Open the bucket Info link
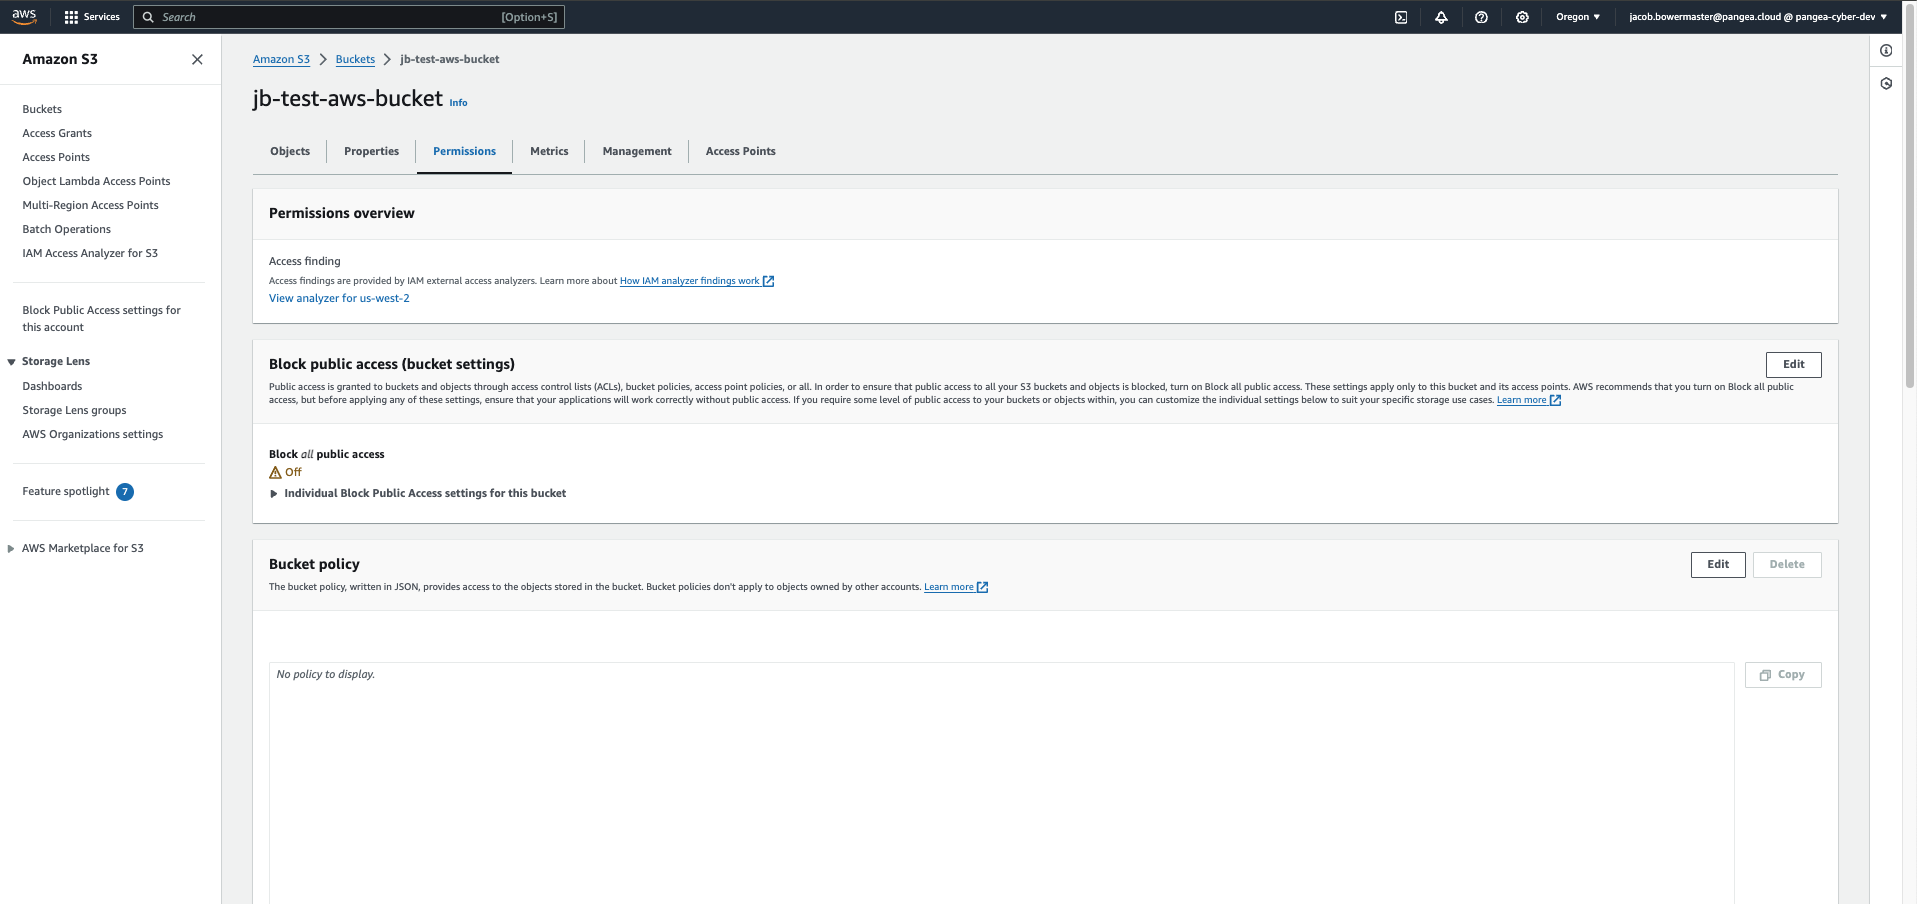 point(458,103)
